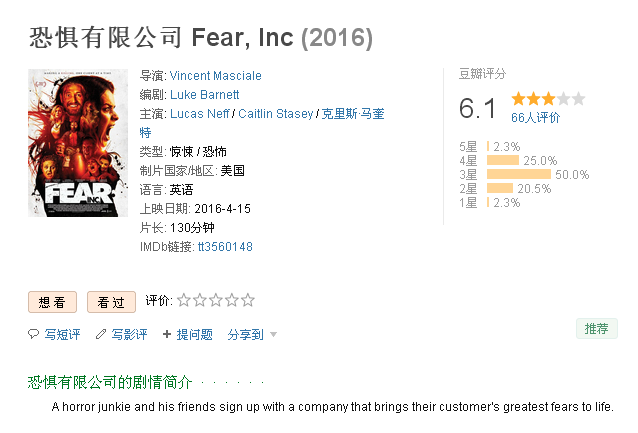Click the green 推荐 recommend button
638x433 pixels.
(x=596, y=328)
